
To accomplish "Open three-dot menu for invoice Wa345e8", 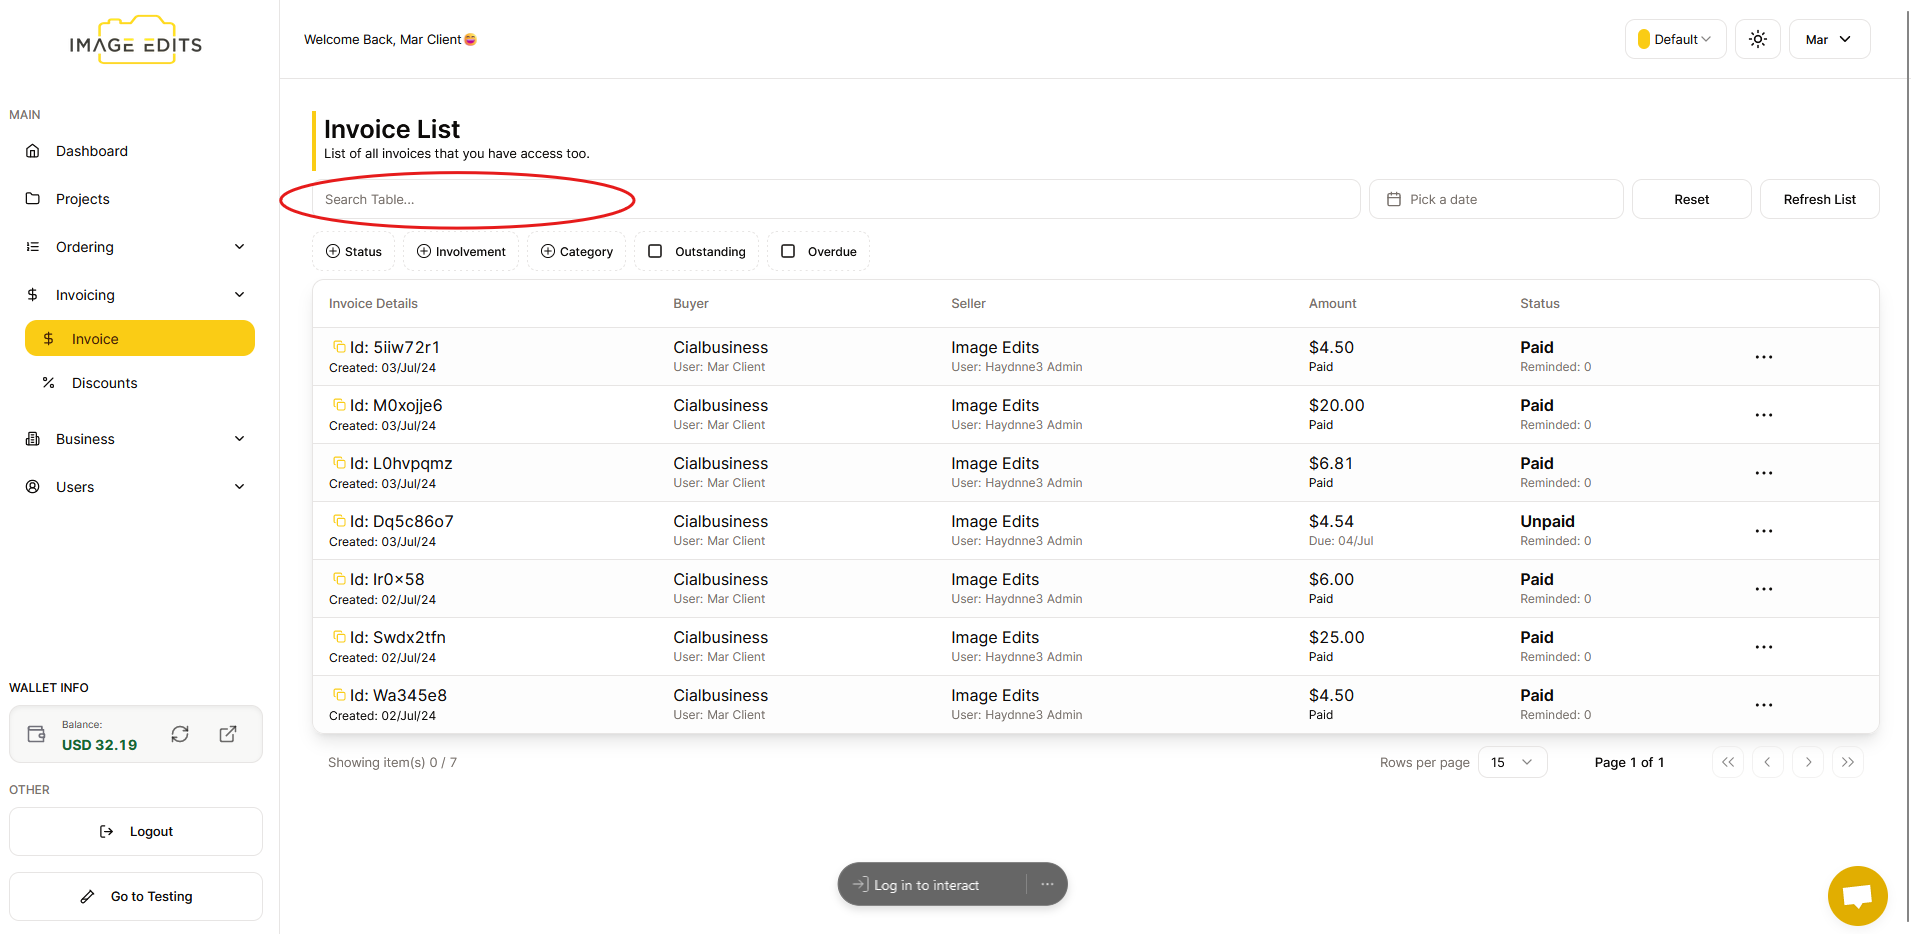I will (x=1763, y=705).
